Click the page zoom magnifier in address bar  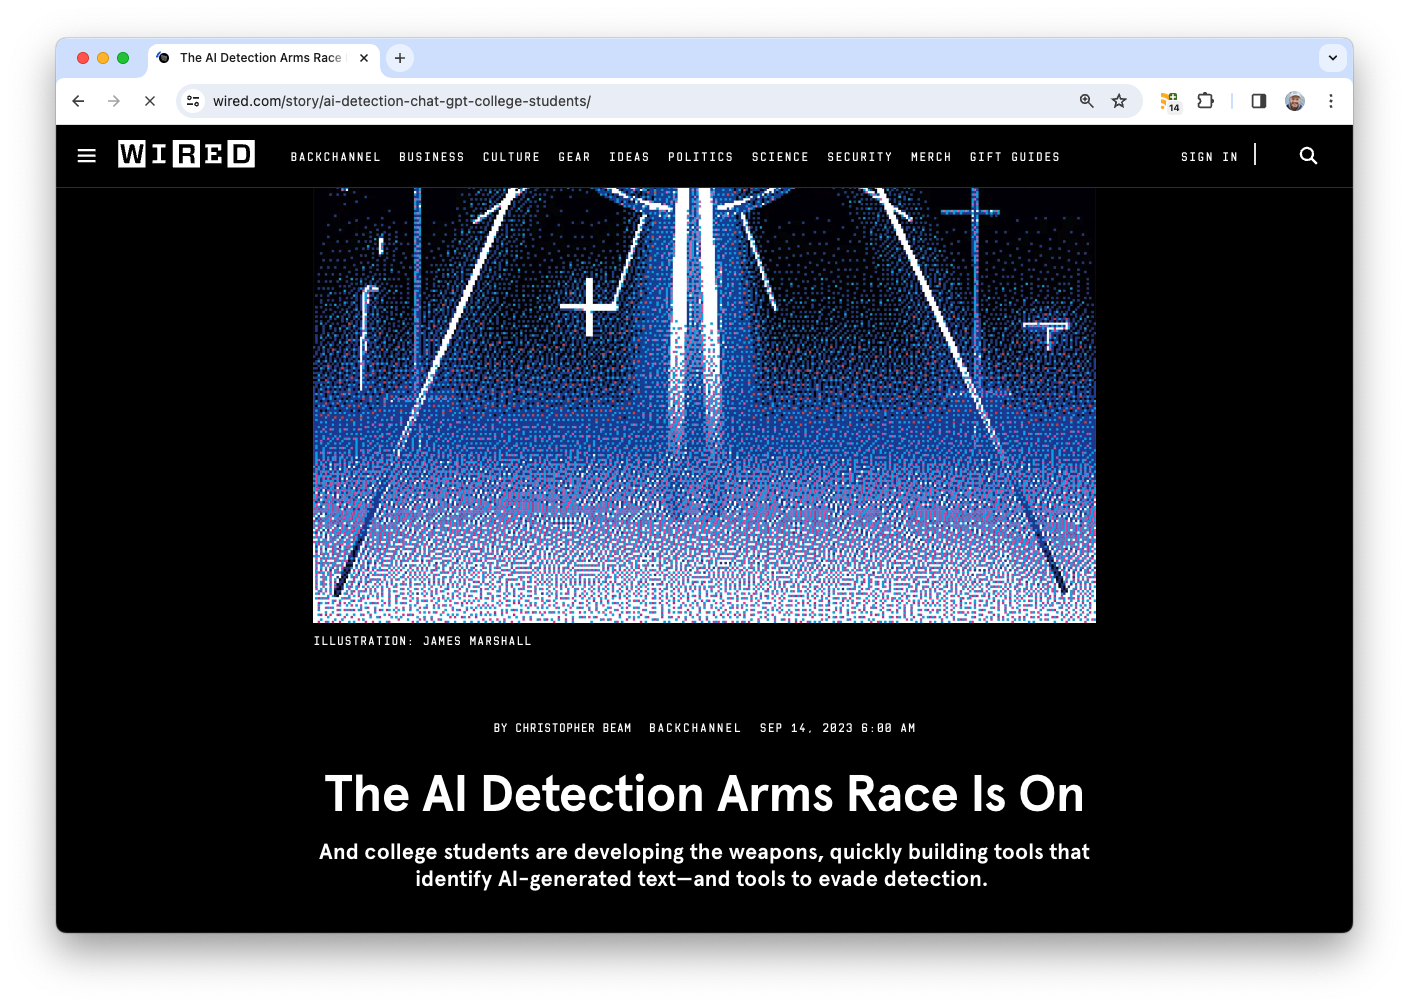click(x=1086, y=101)
